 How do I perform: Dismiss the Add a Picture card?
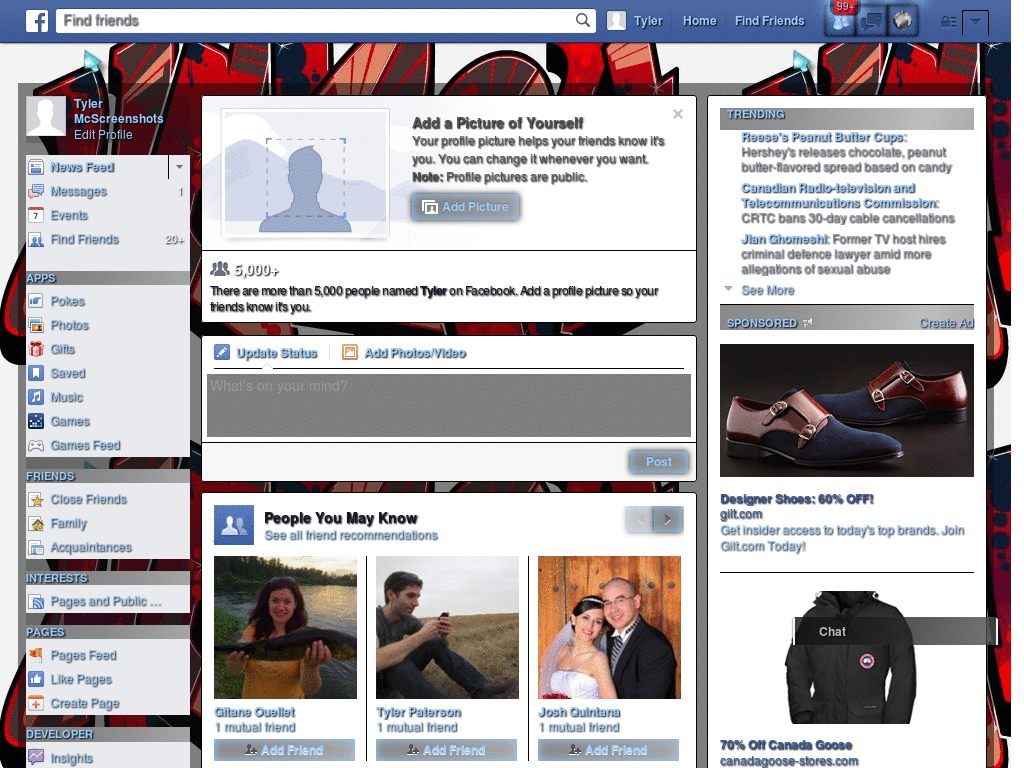678,114
